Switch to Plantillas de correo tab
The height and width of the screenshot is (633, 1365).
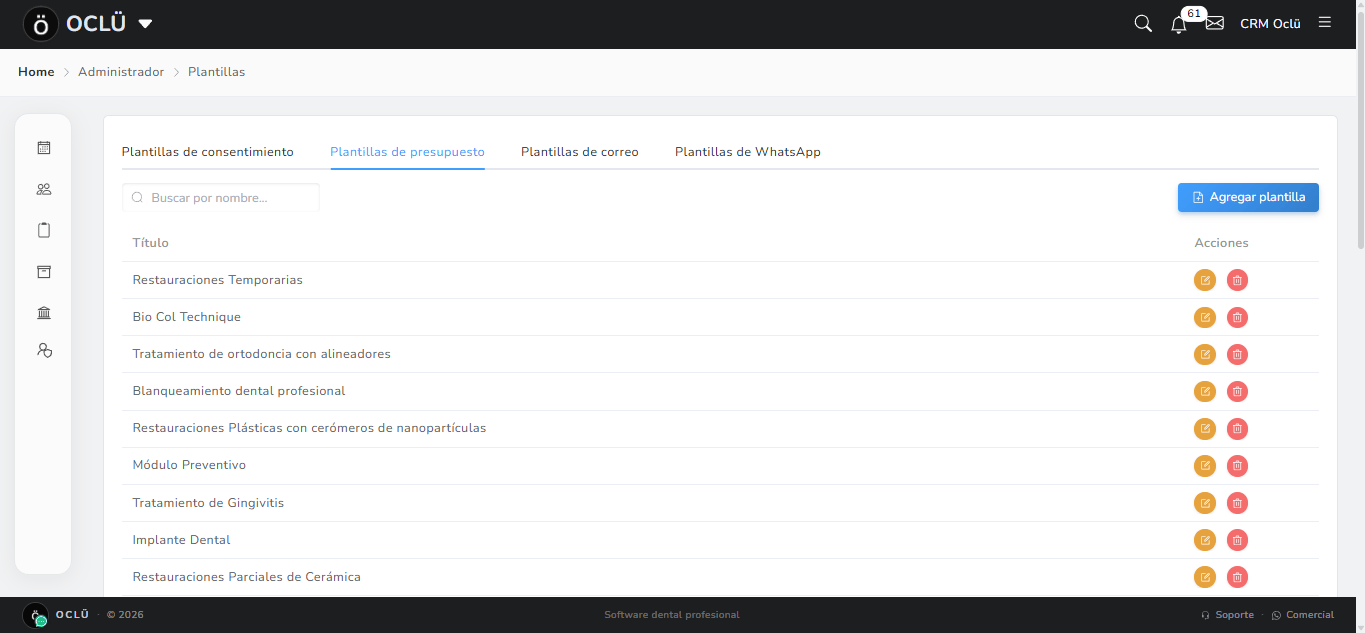(580, 152)
